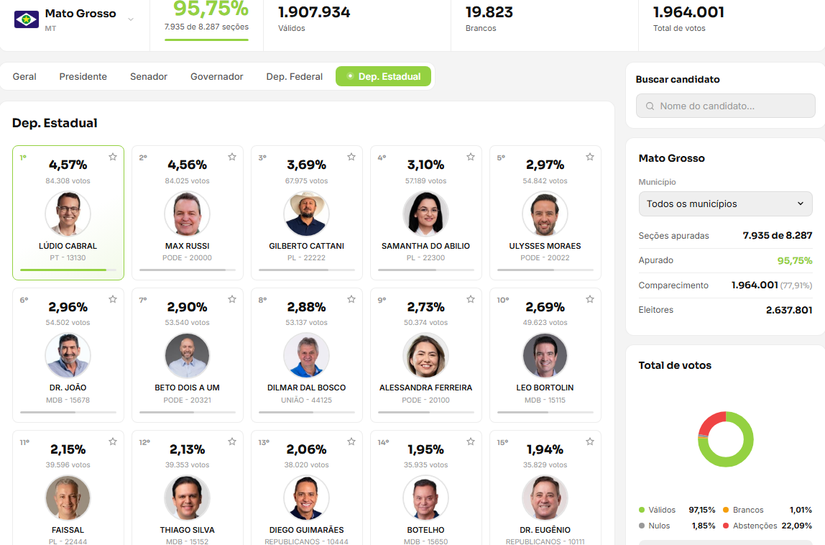825x545 pixels.
Task: Open the Todos os municípios dropdown
Action: 726,204
